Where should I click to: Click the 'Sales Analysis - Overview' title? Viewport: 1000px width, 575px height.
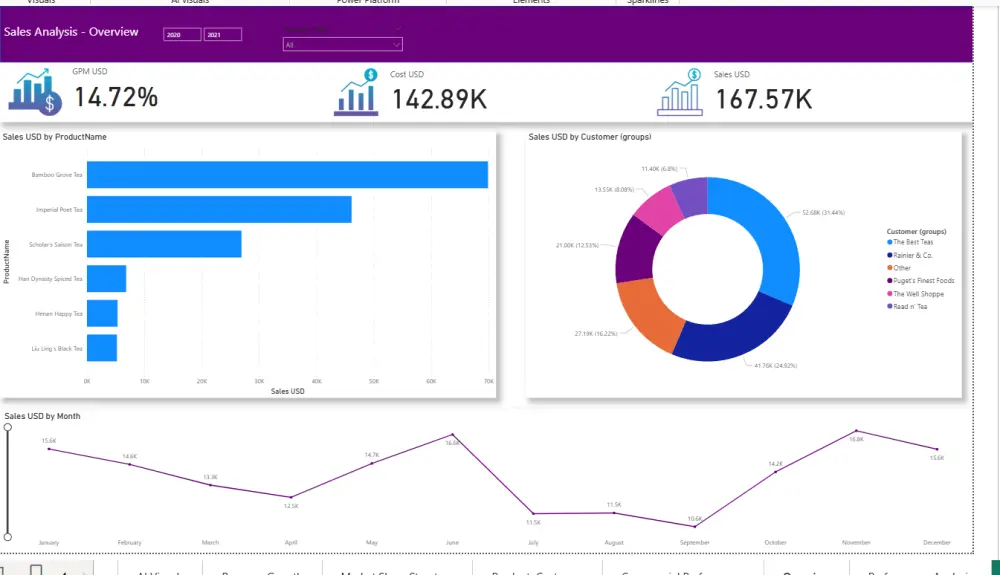71,32
